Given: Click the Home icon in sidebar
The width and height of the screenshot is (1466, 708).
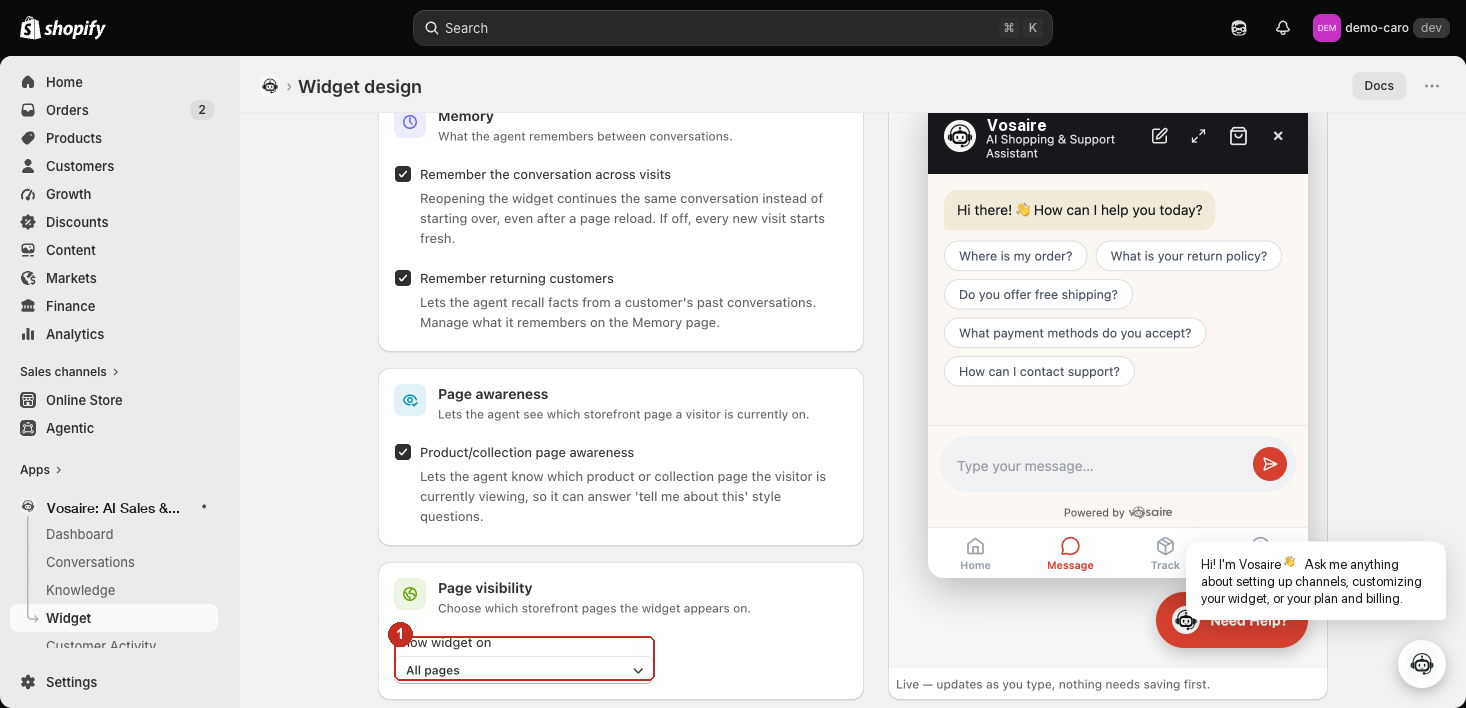Looking at the screenshot, I should pyautogui.click(x=28, y=82).
